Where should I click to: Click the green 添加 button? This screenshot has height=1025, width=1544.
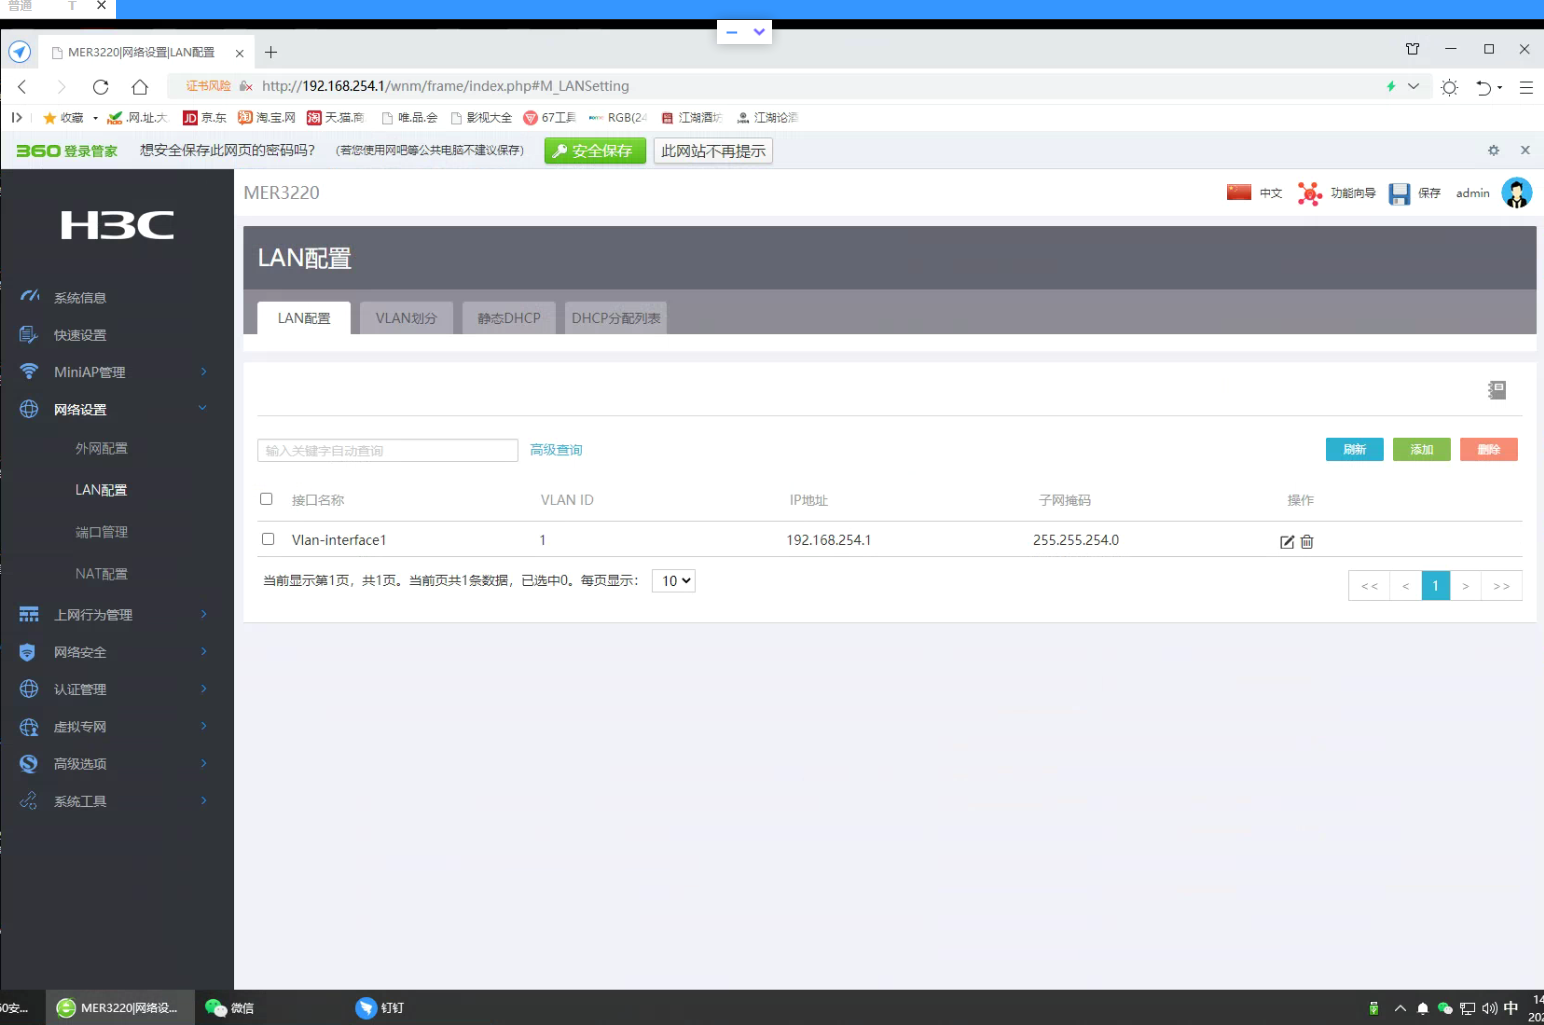click(1421, 450)
